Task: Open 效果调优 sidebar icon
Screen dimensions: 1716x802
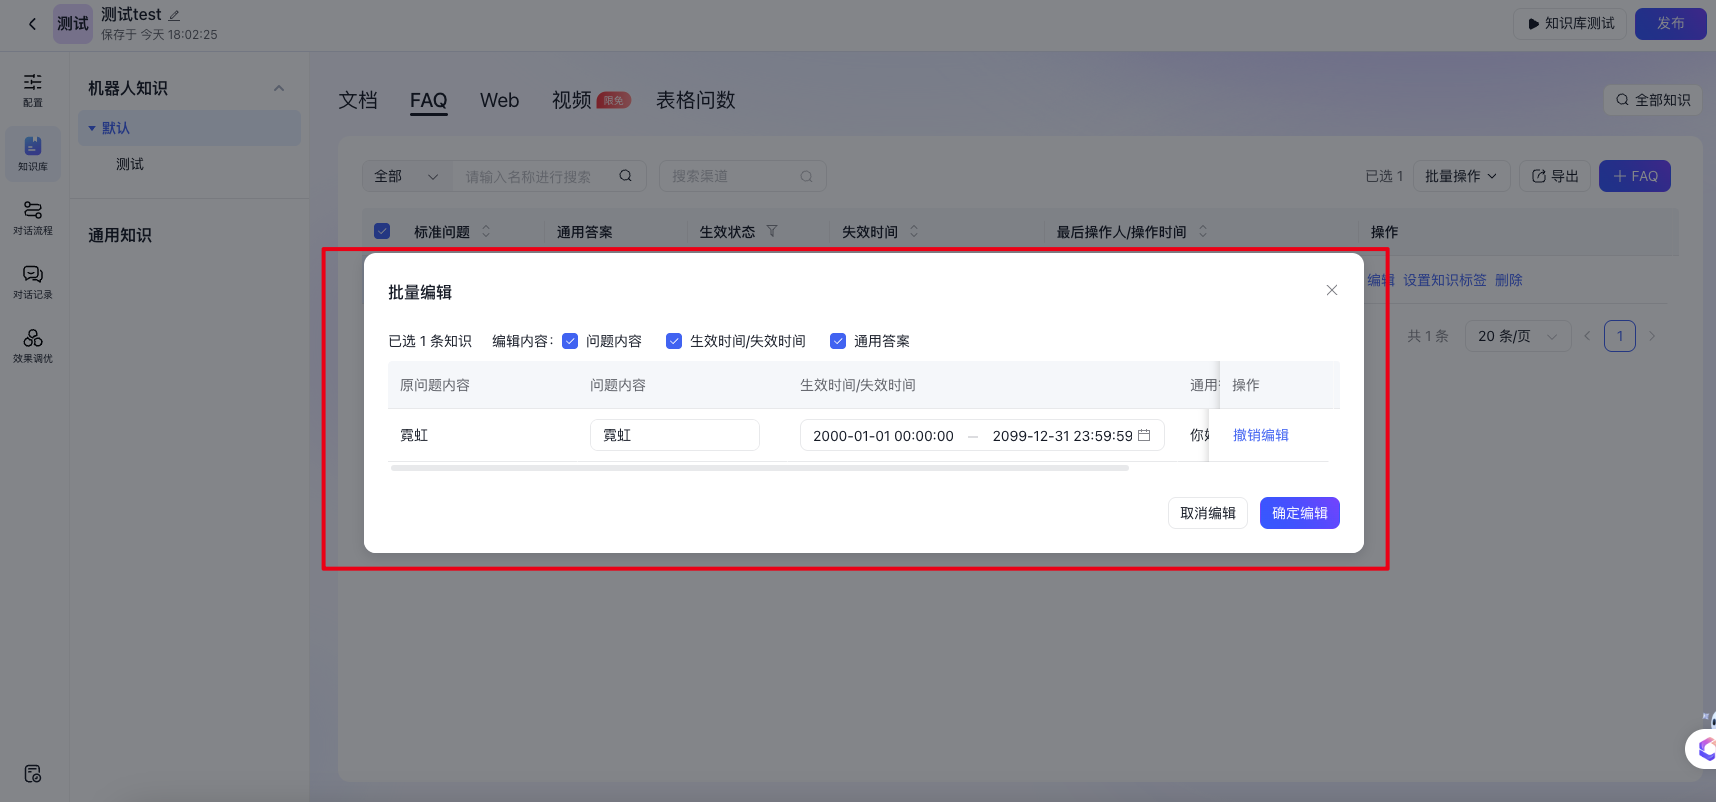Action: tap(33, 345)
